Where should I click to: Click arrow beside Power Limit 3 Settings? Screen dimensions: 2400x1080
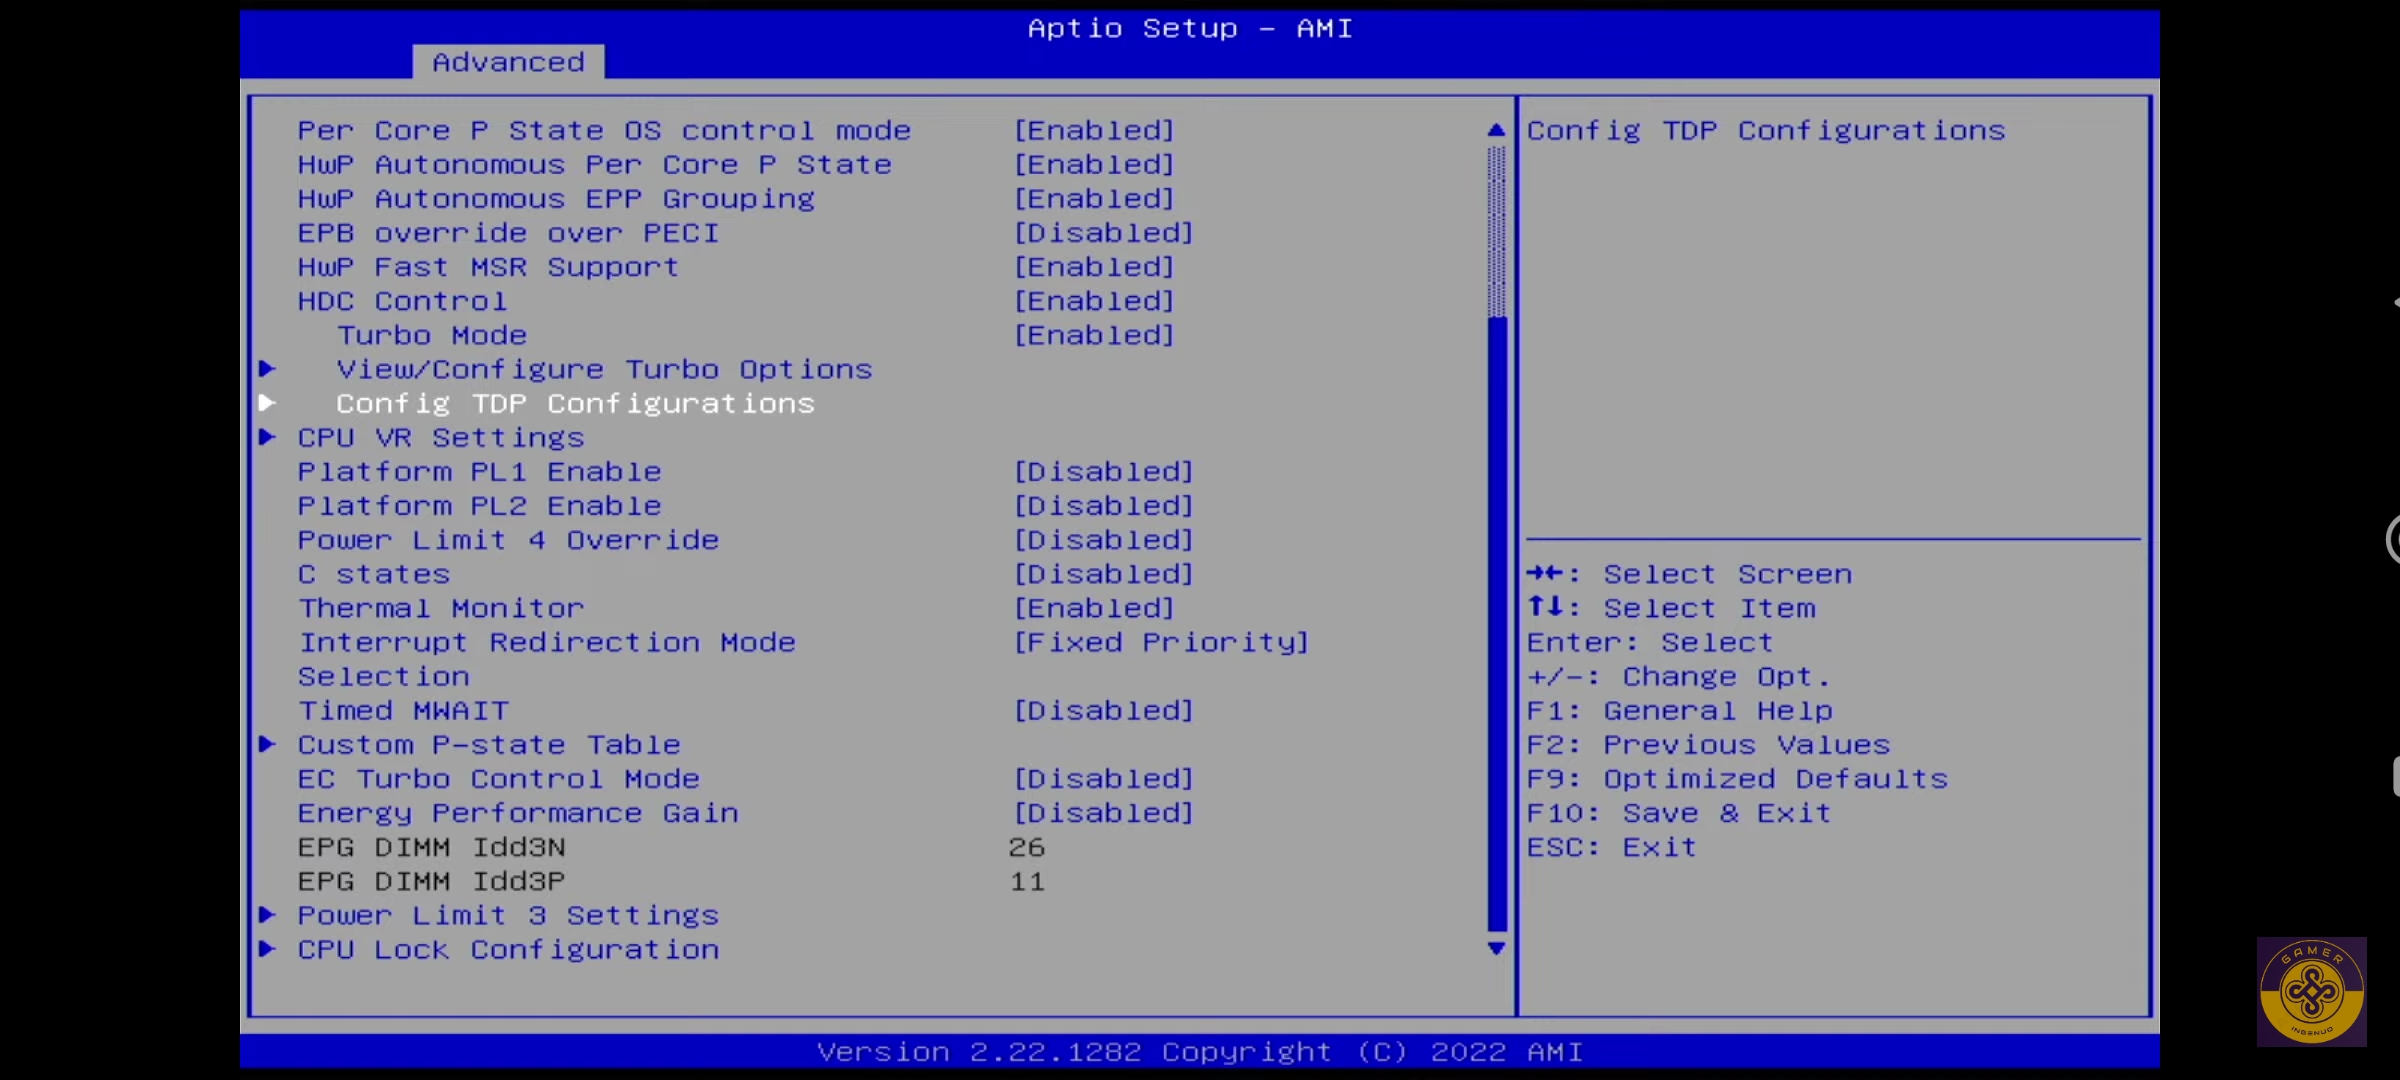coord(267,915)
